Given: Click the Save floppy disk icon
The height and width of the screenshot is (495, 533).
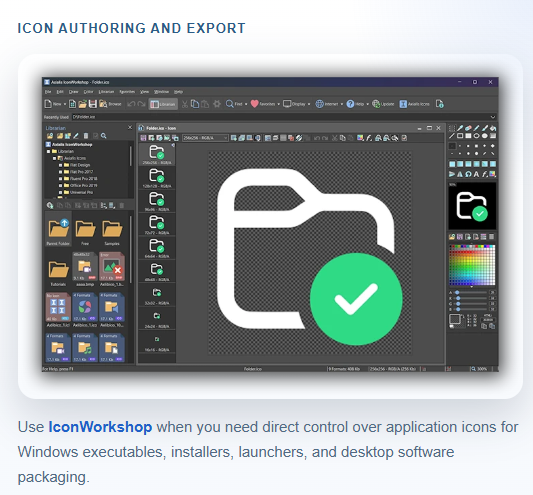Looking at the screenshot, I should click(x=92, y=104).
